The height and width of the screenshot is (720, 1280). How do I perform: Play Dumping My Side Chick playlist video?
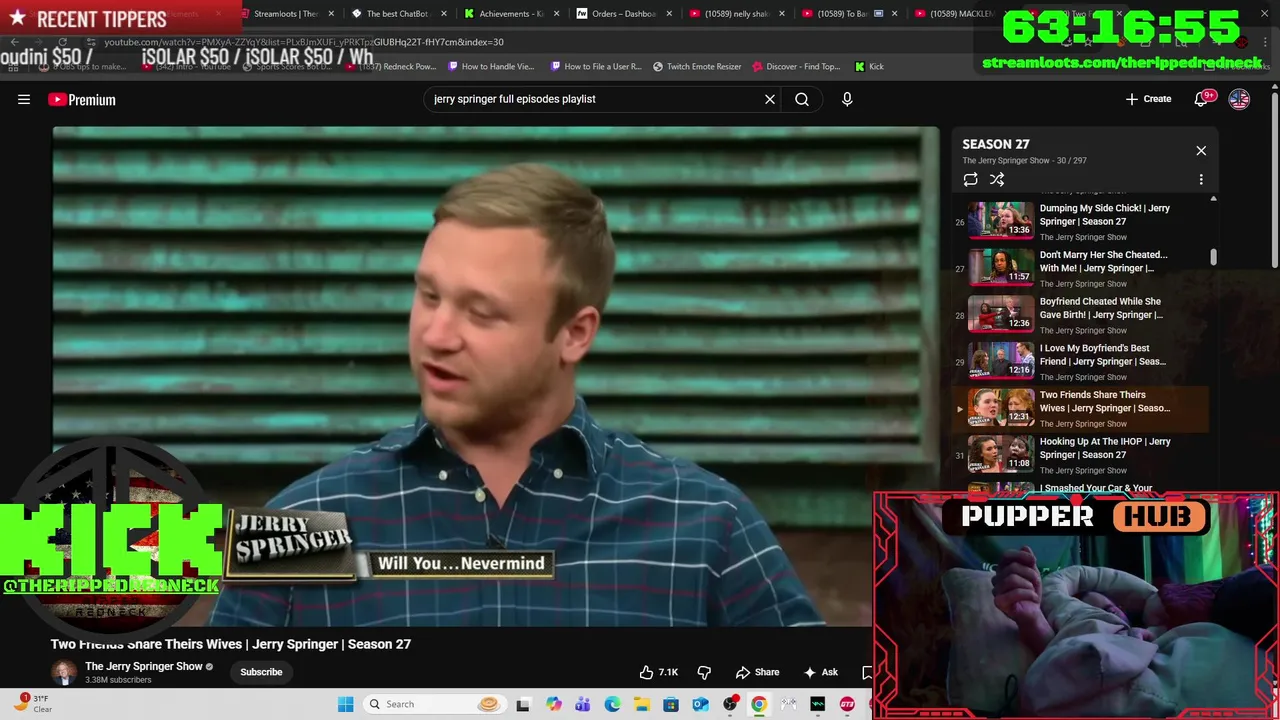1080,221
